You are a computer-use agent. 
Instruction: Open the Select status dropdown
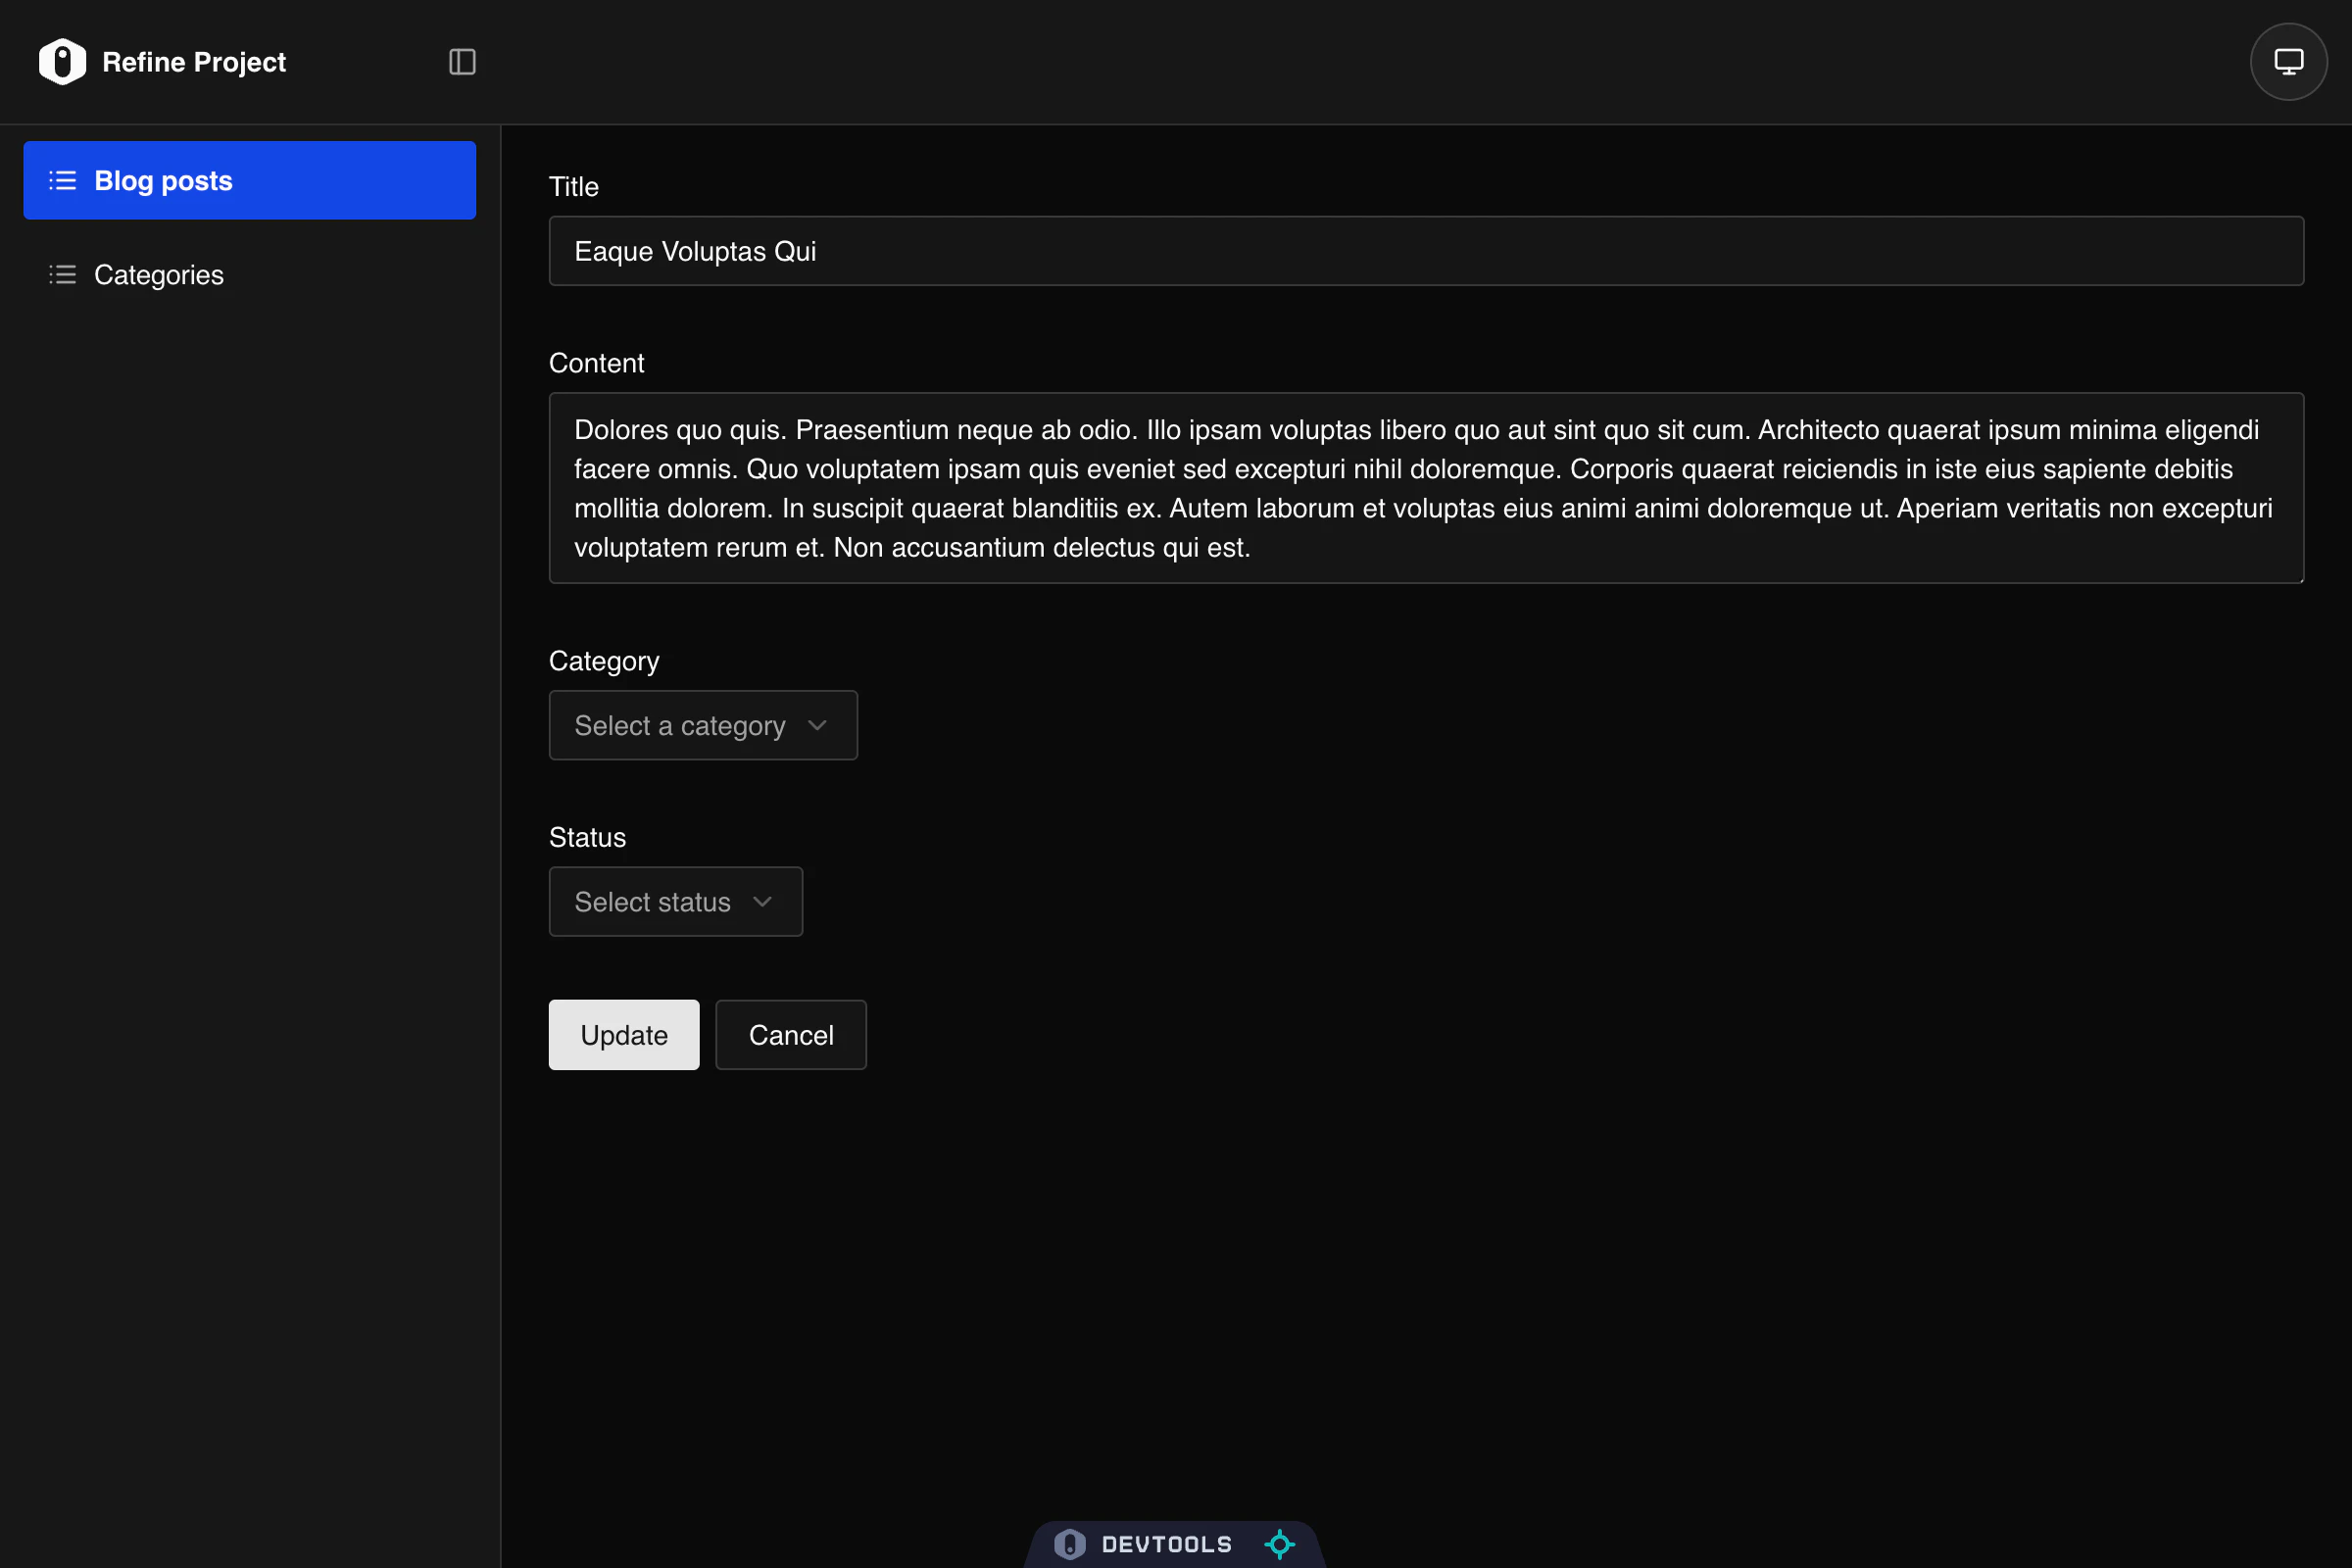click(x=675, y=901)
